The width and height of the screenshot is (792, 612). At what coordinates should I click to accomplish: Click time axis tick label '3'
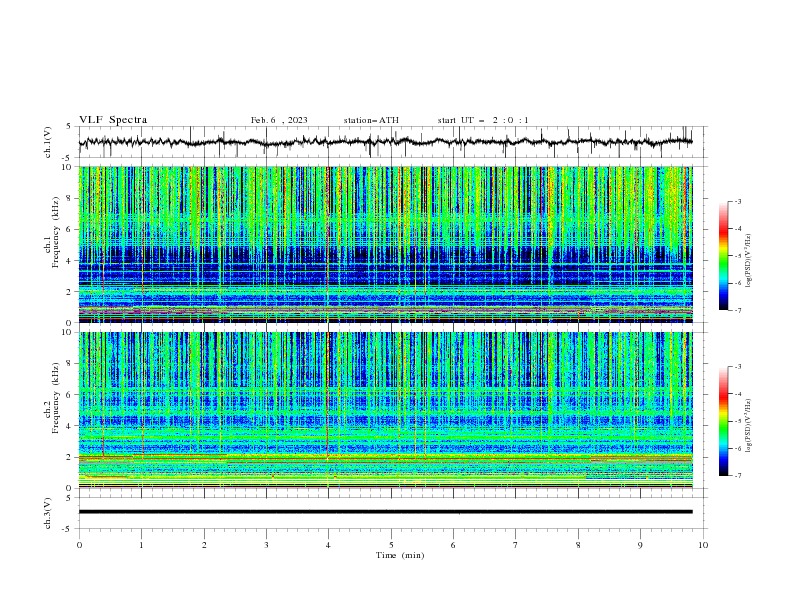[267, 545]
